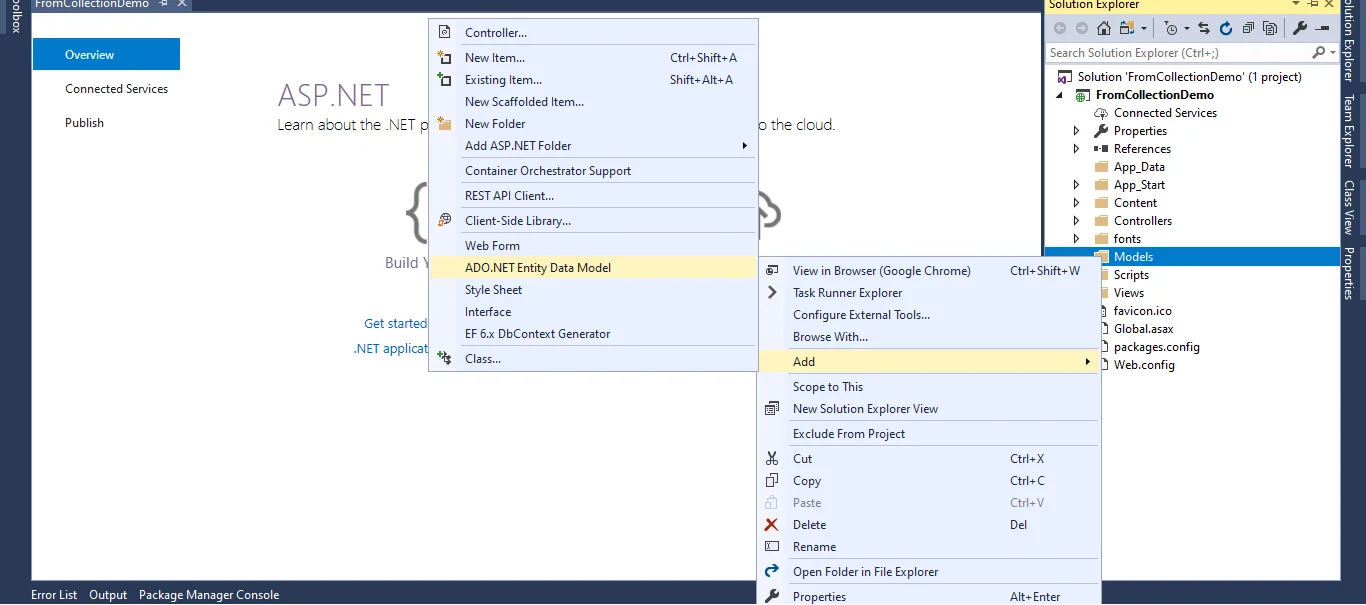Choose New Scaffolded Item... entry

coord(593,102)
